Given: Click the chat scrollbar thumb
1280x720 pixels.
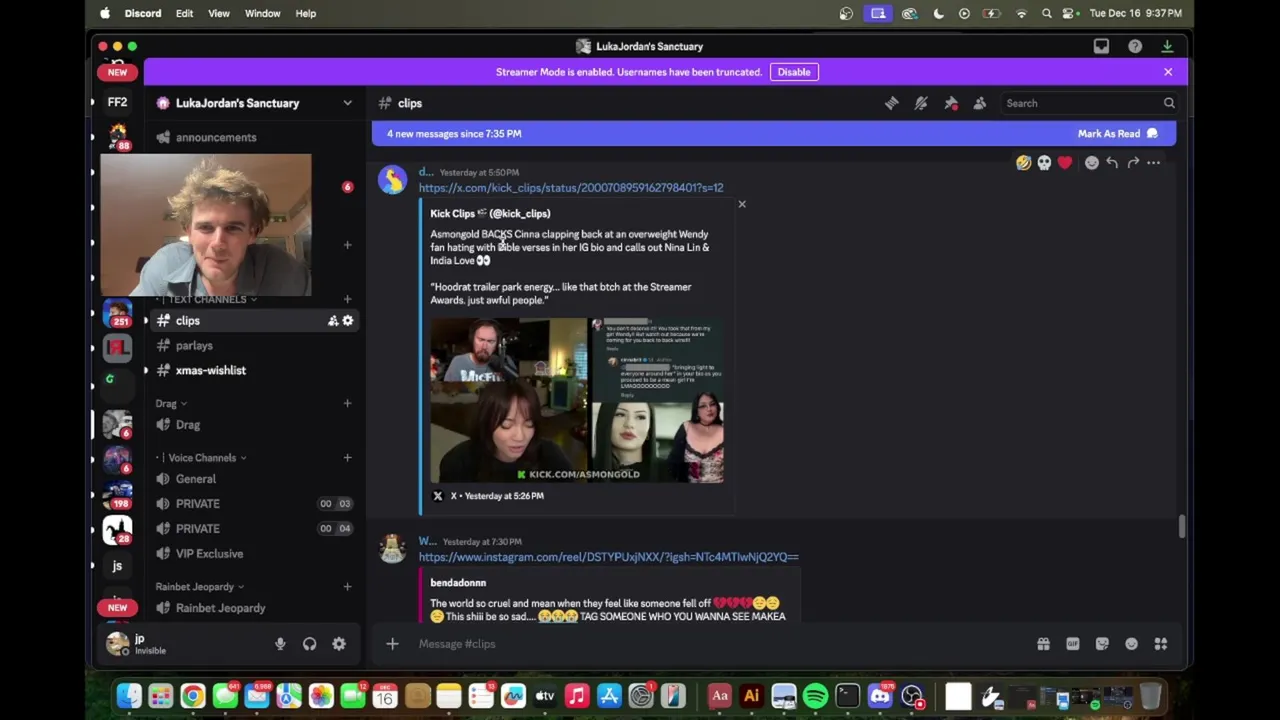Looking at the screenshot, I should click(x=1182, y=526).
